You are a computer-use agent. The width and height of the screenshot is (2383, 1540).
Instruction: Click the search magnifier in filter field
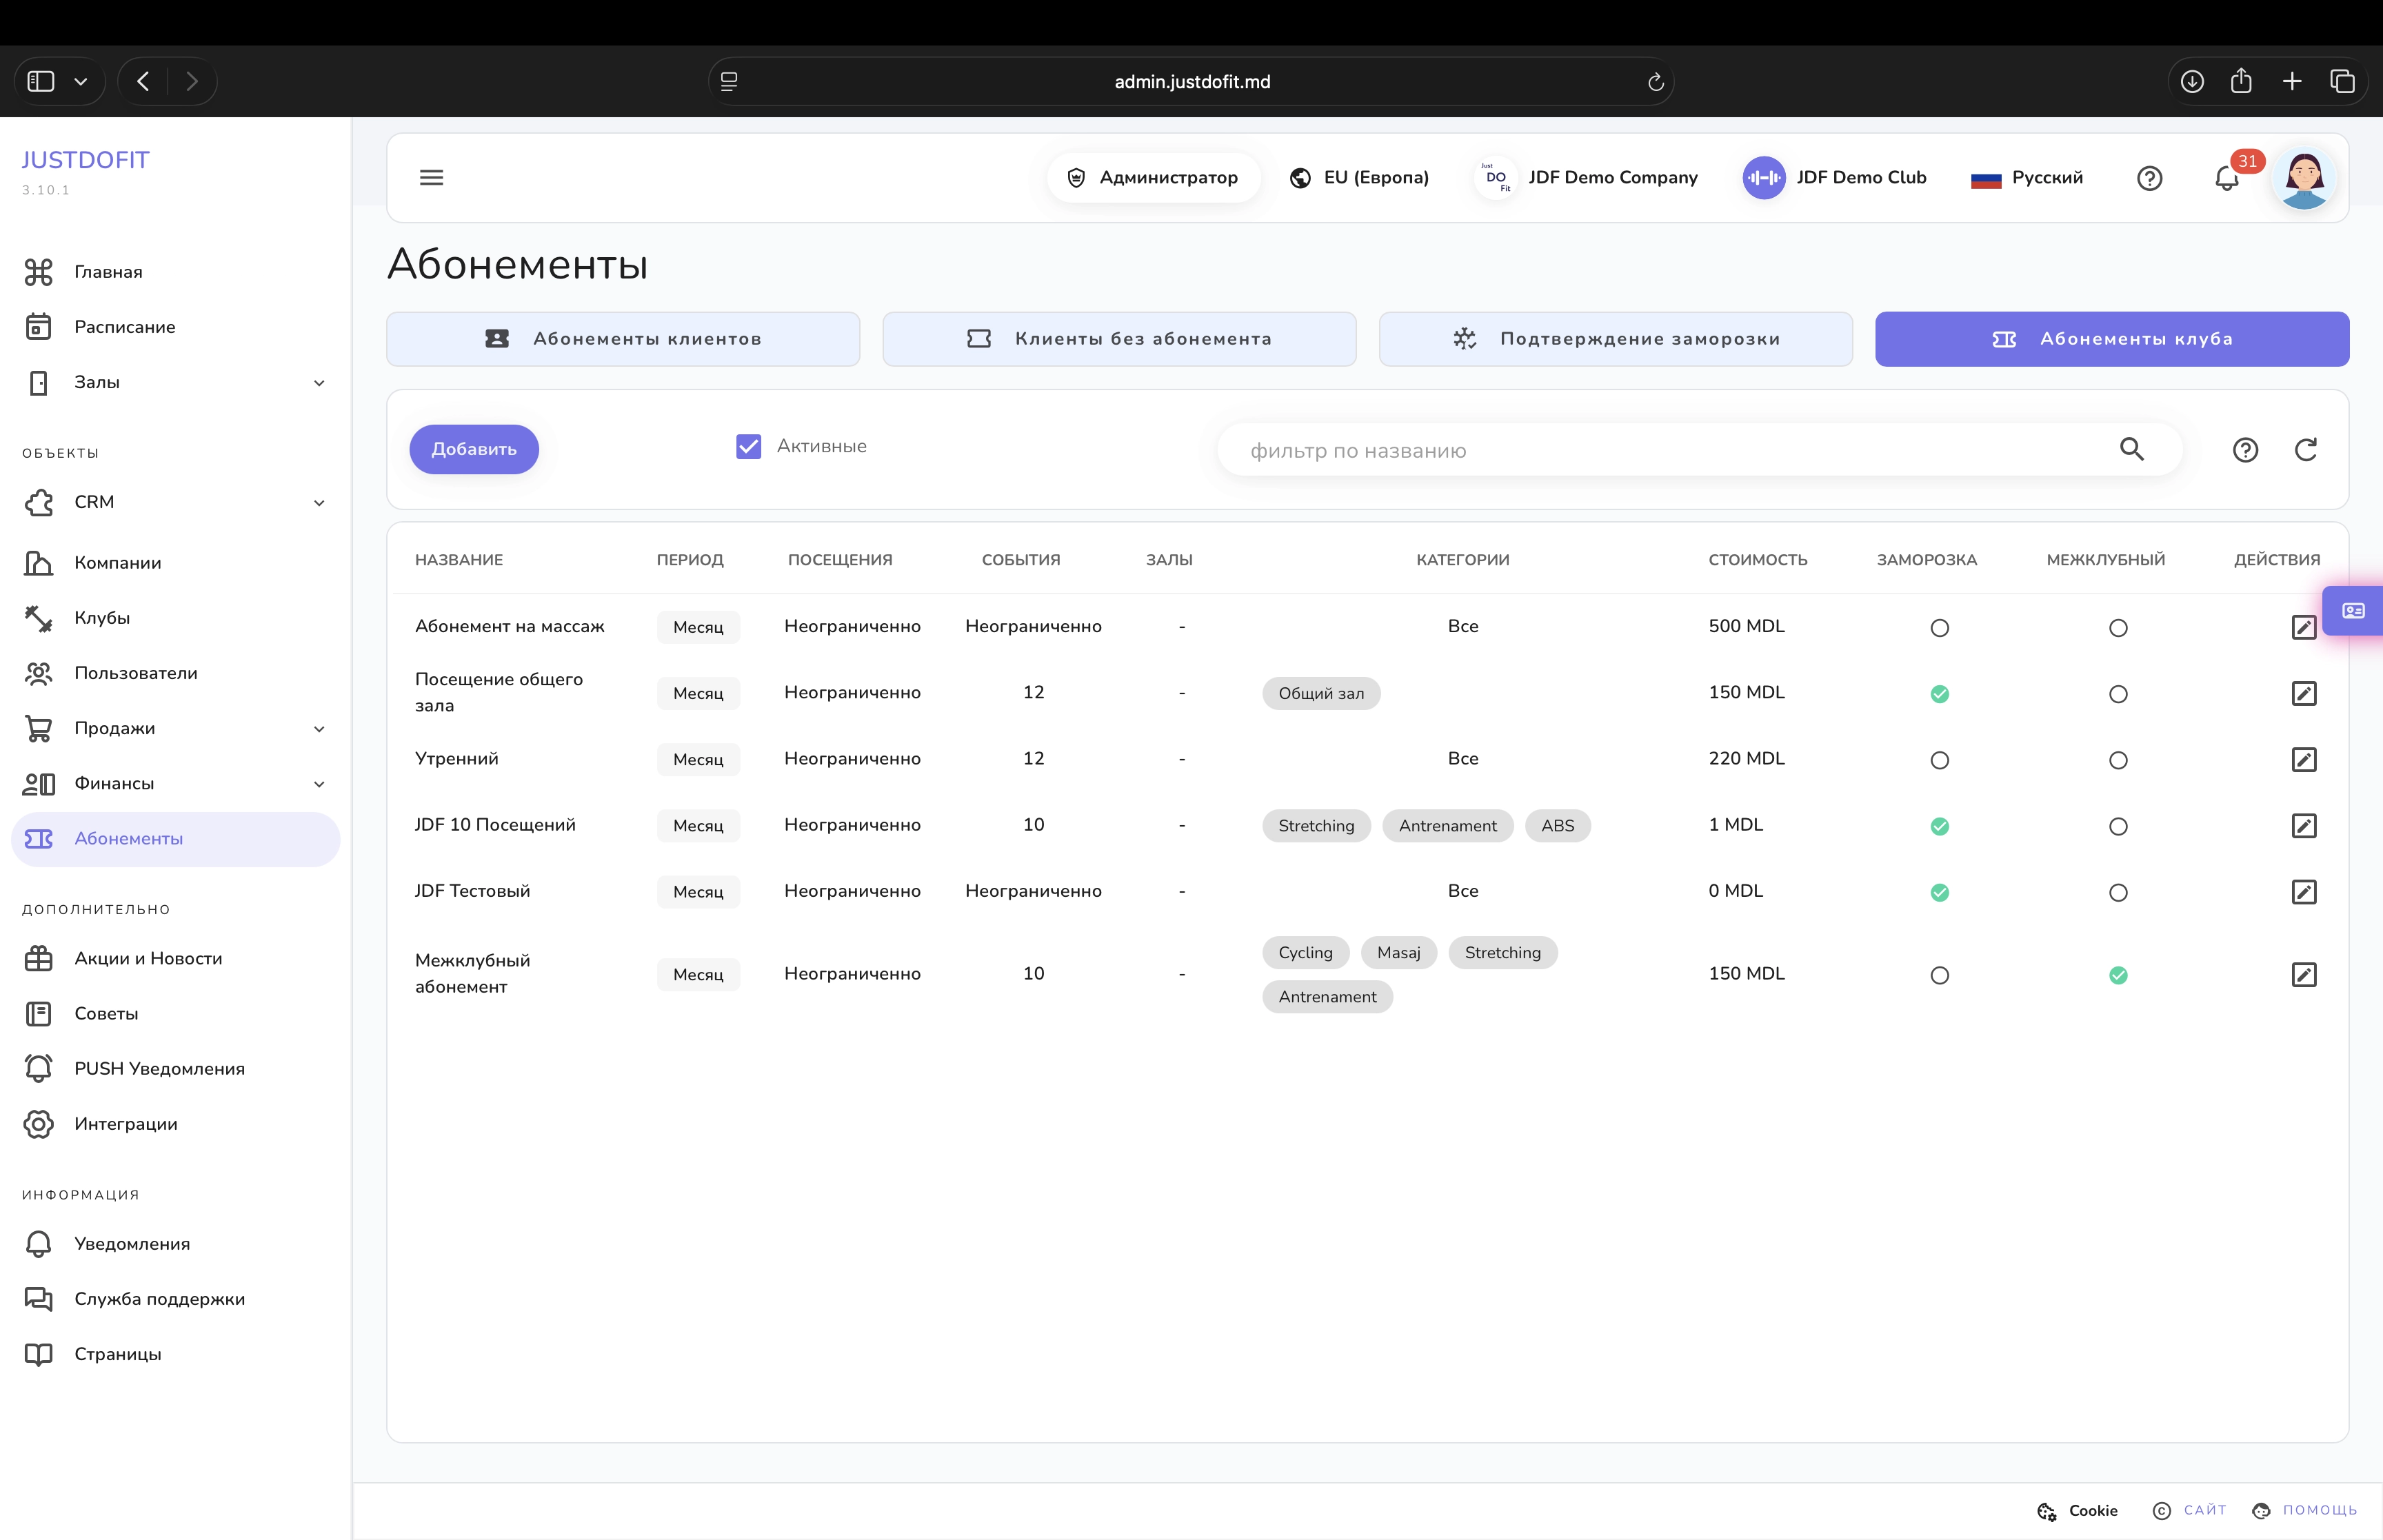[x=2131, y=450]
